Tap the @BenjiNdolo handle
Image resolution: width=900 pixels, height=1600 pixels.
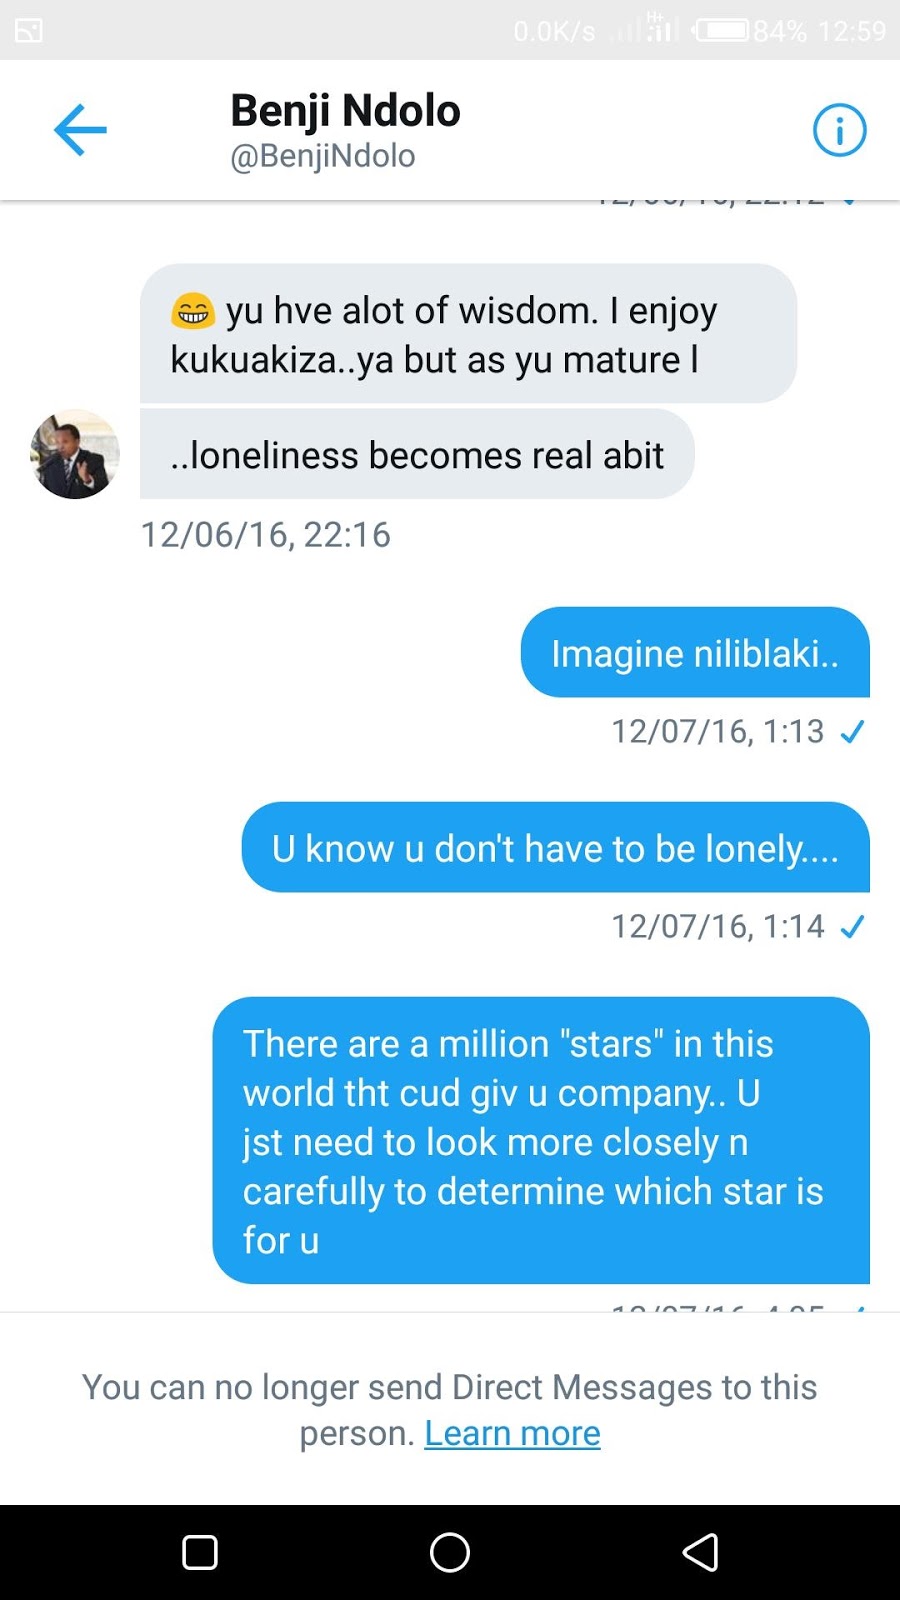pyautogui.click(x=323, y=156)
